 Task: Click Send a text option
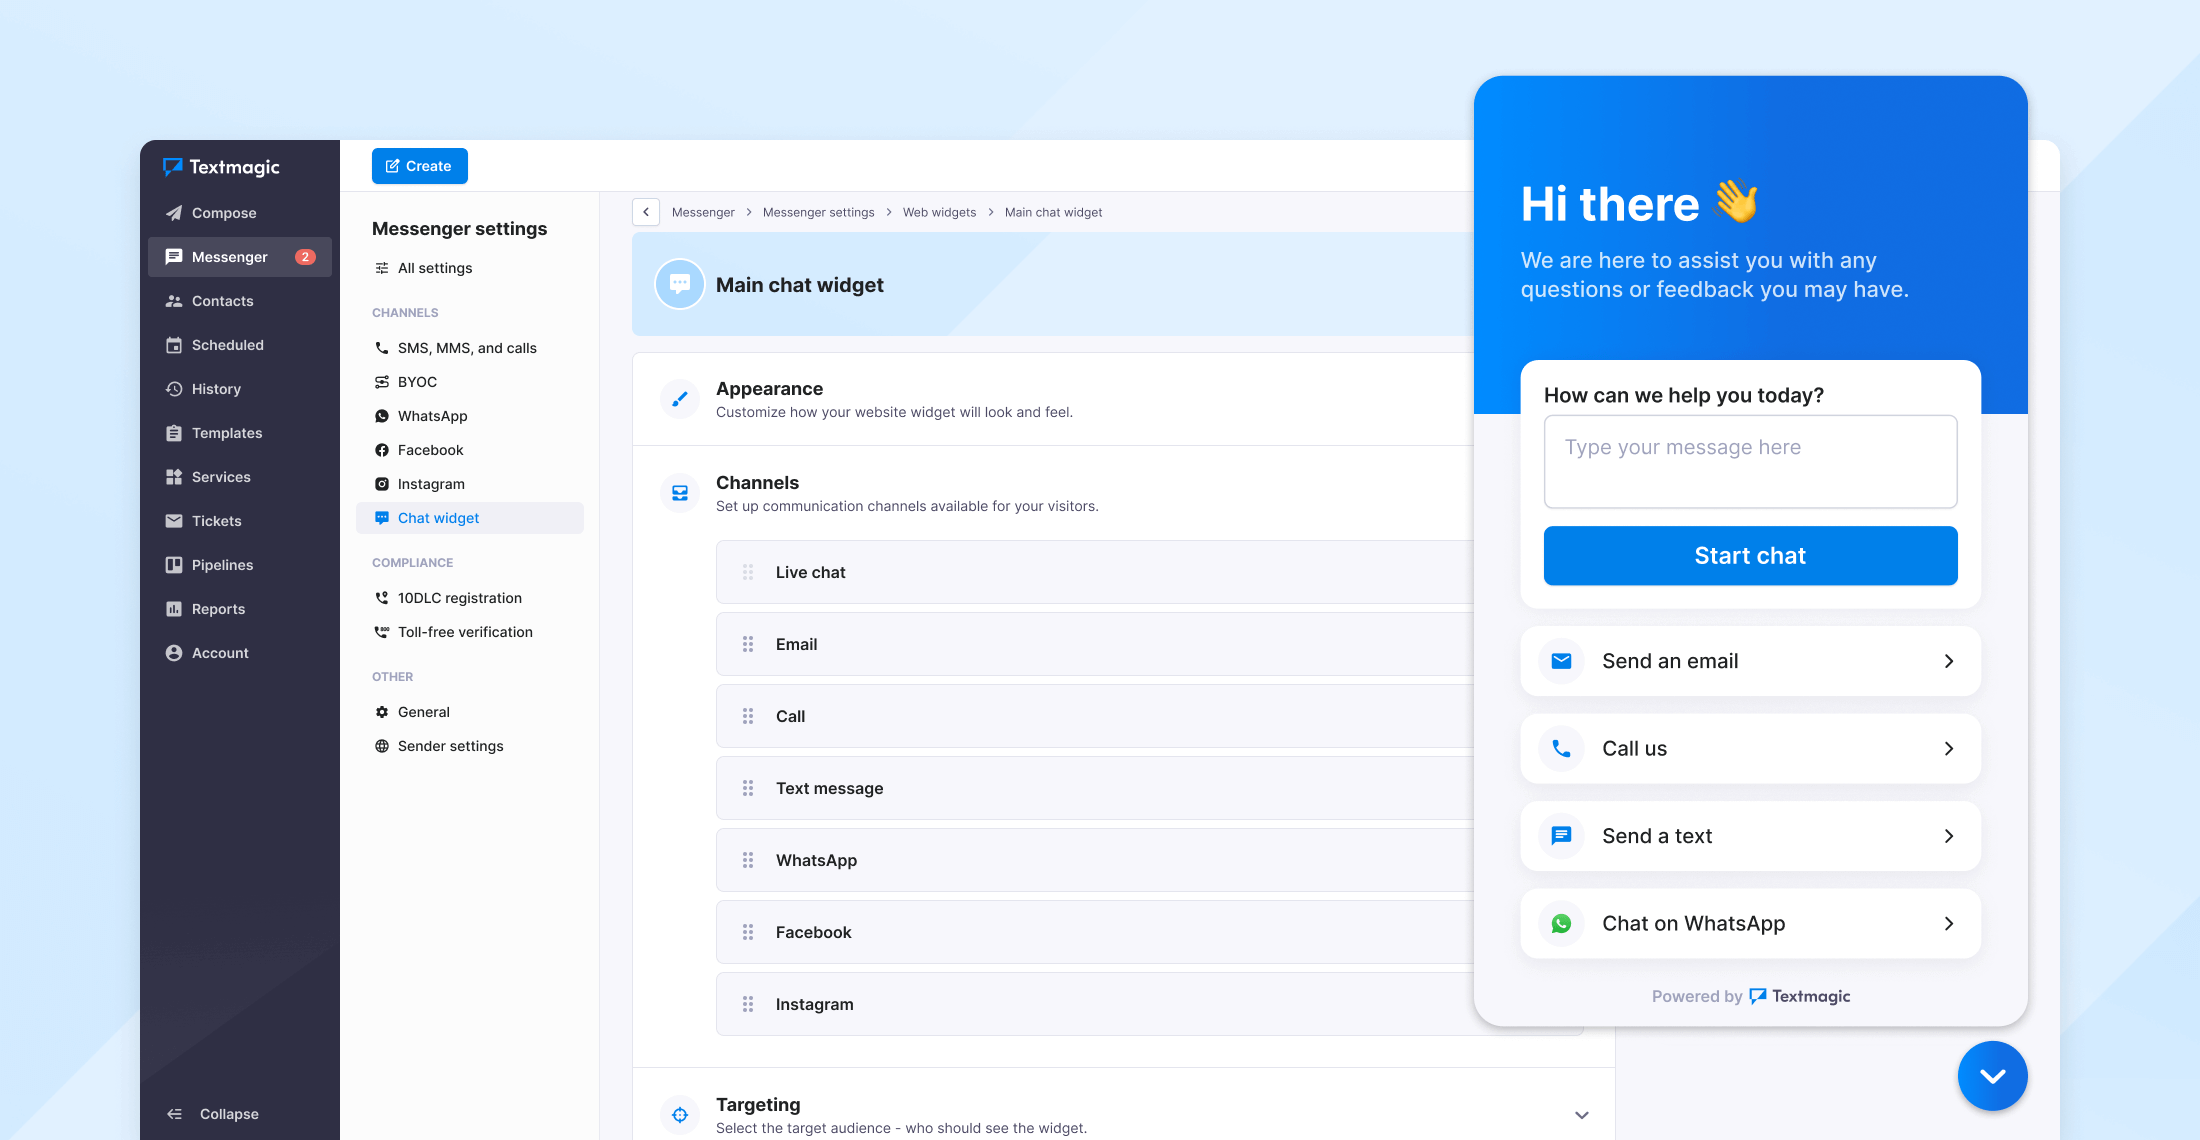1750,836
